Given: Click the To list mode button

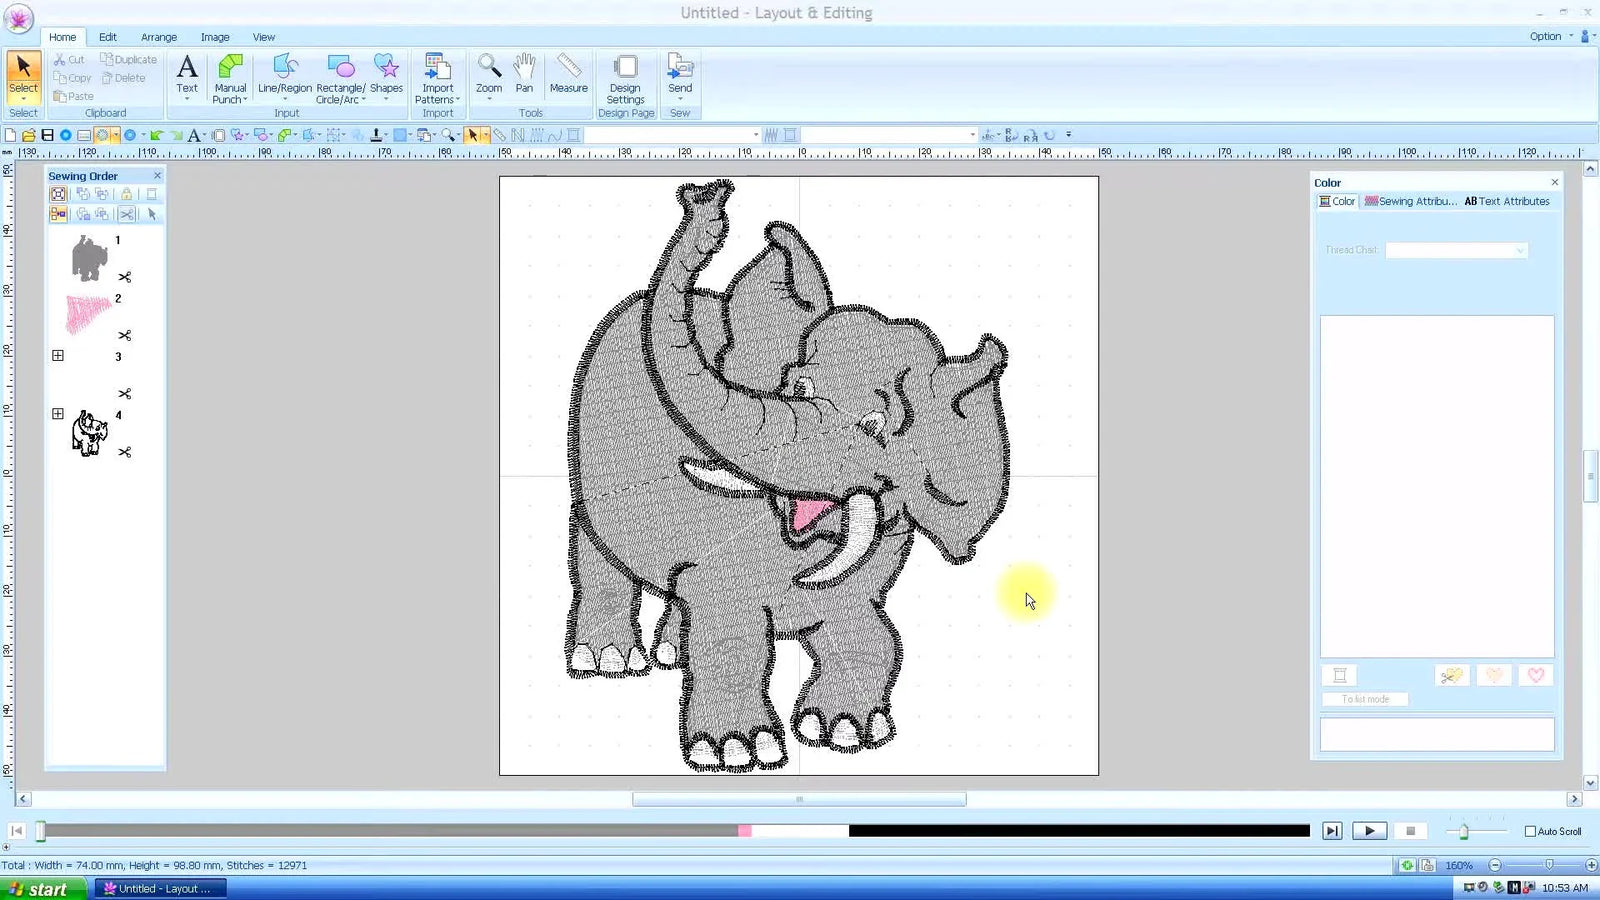Looking at the screenshot, I should click(x=1364, y=699).
